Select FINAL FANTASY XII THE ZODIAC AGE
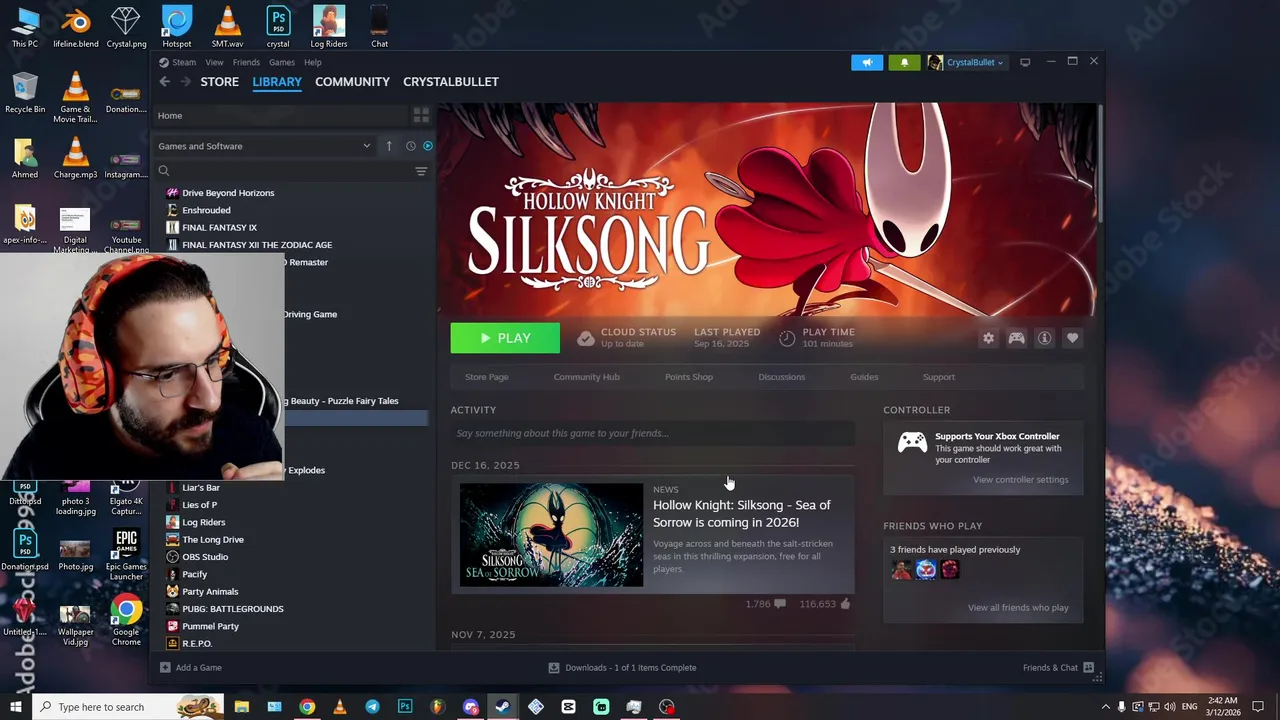This screenshot has height=720, width=1280. (257, 245)
